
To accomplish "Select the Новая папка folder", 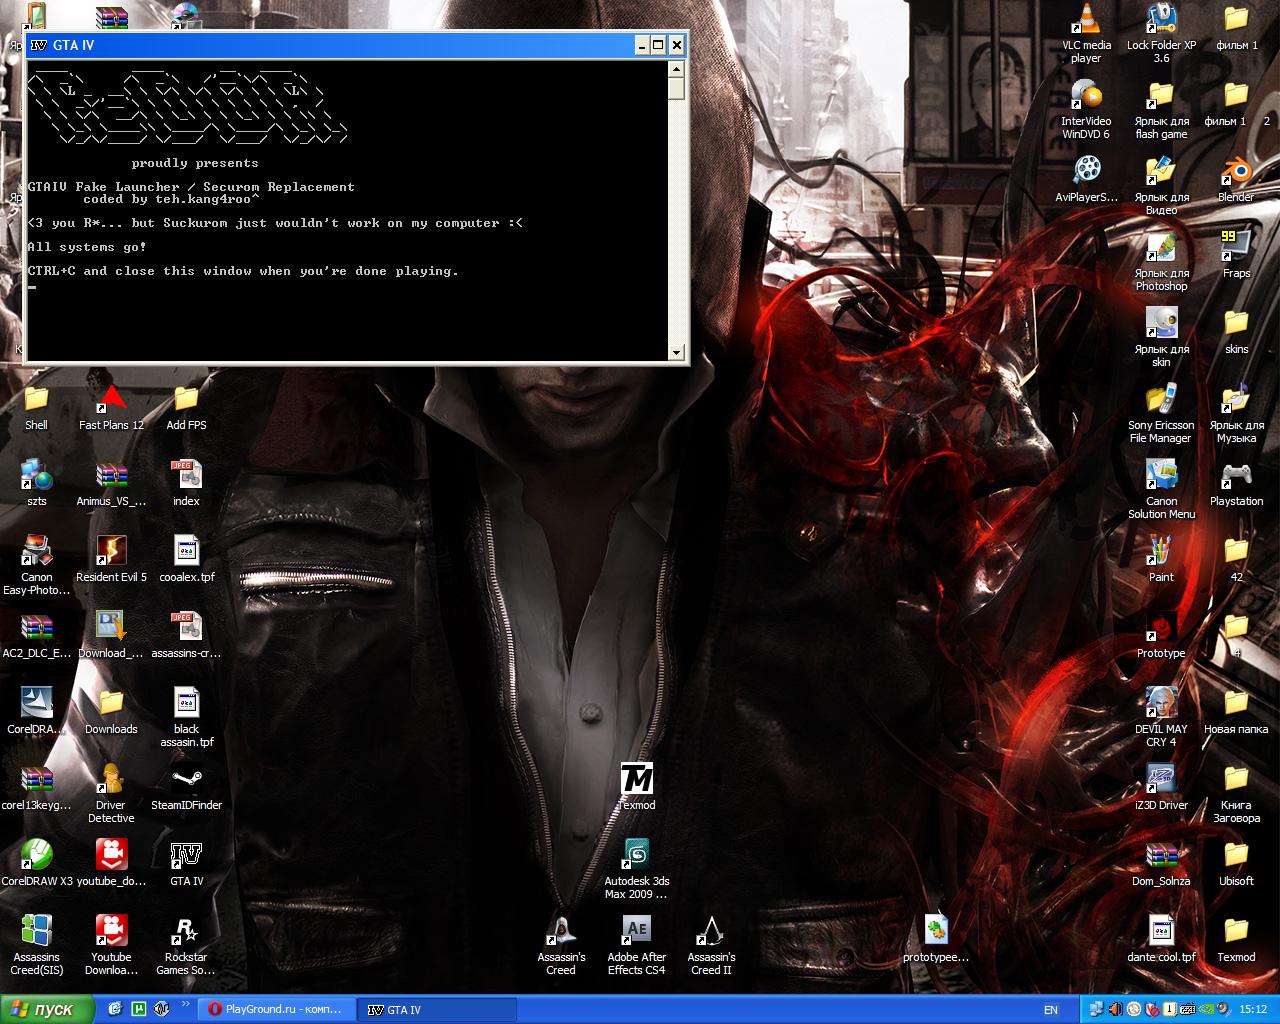I will pos(1236,710).
